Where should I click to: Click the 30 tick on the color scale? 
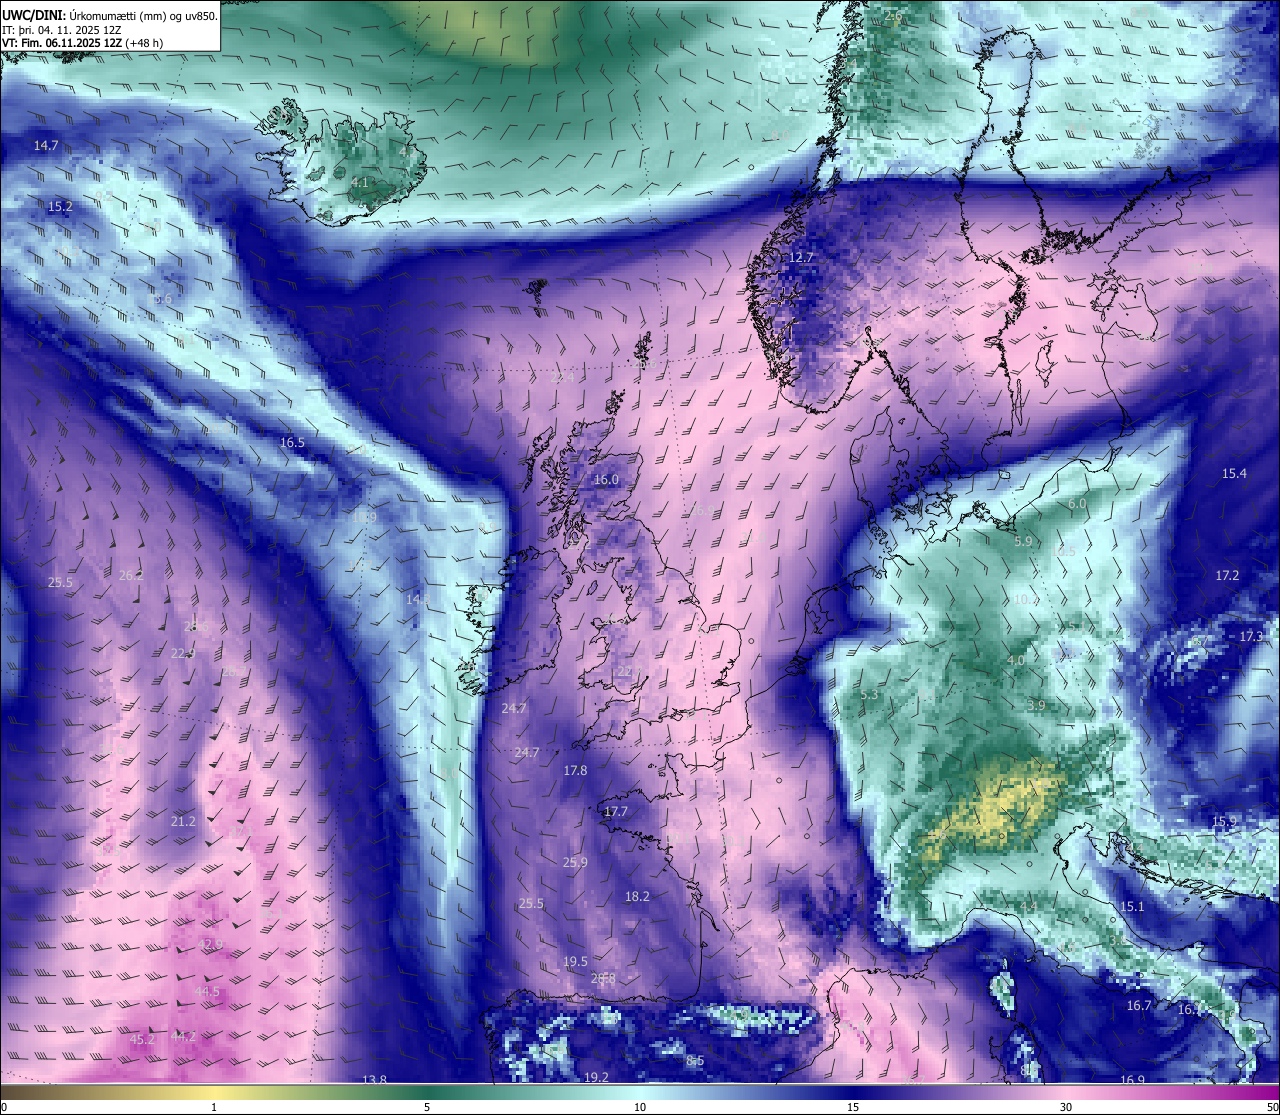pos(1066,1107)
